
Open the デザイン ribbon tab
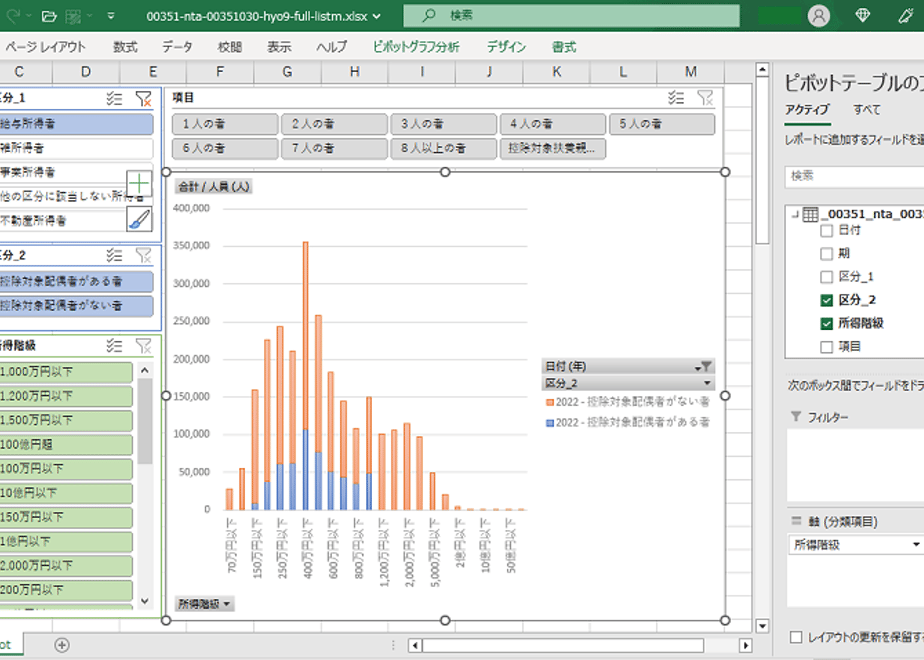506,47
